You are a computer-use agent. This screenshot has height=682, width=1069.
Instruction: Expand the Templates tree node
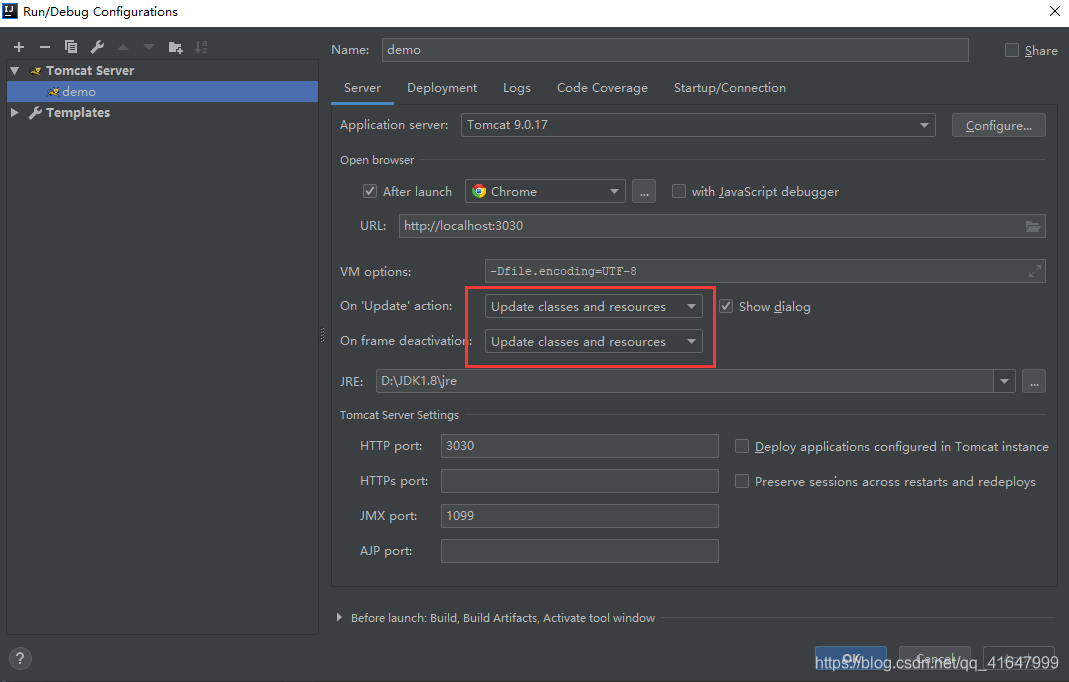click(16, 112)
